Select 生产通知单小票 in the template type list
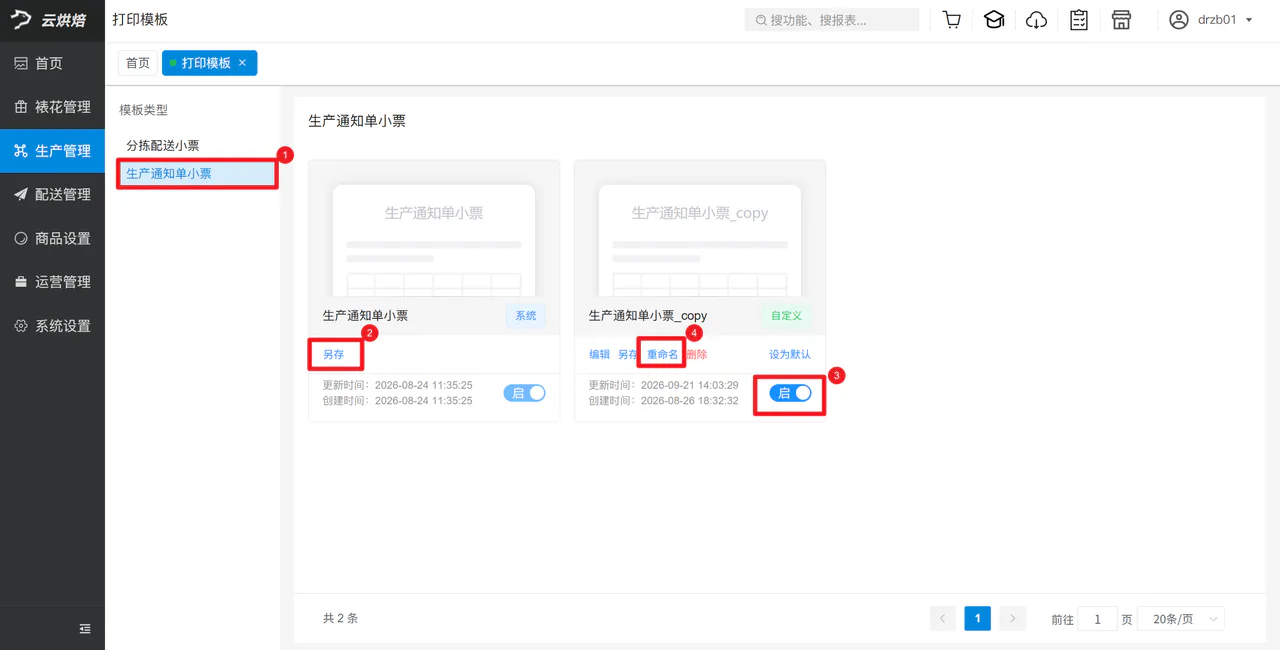1280x650 pixels. [197, 174]
